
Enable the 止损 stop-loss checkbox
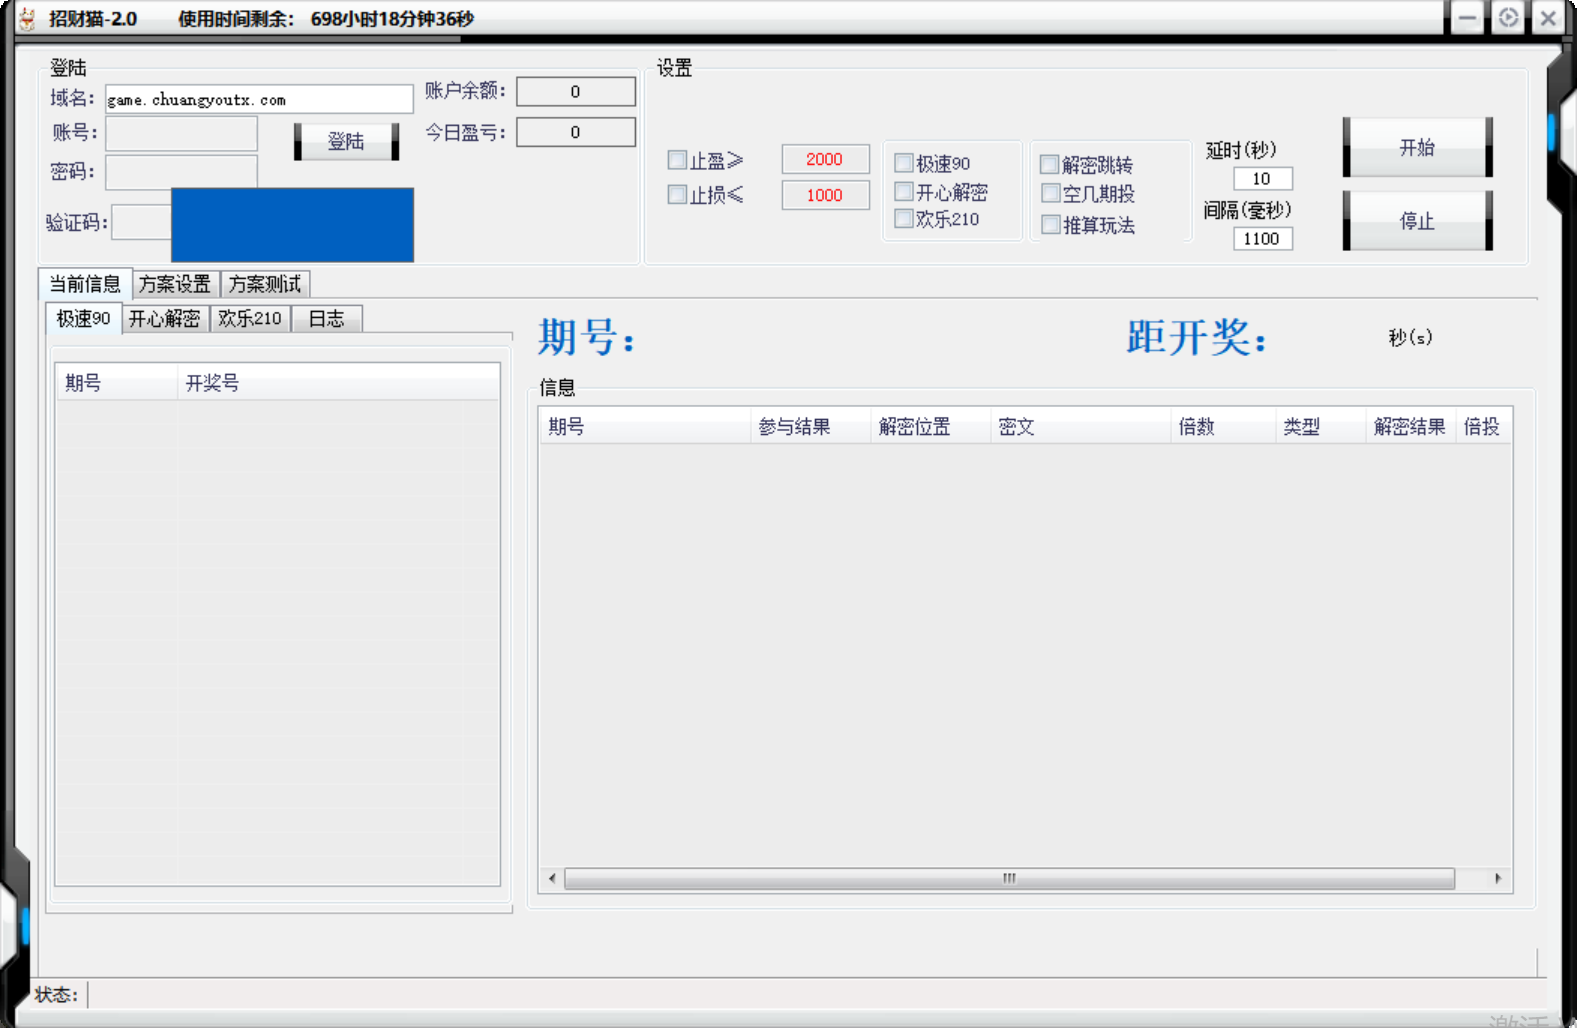pyautogui.click(x=677, y=195)
